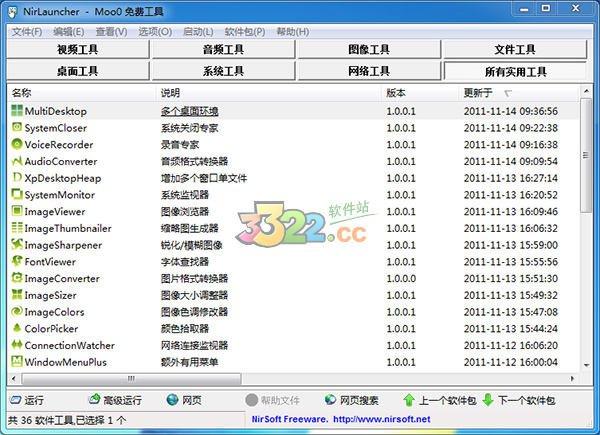The width and height of the screenshot is (600, 435).
Task: Open the 查看(V) menu
Action: coord(111,32)
